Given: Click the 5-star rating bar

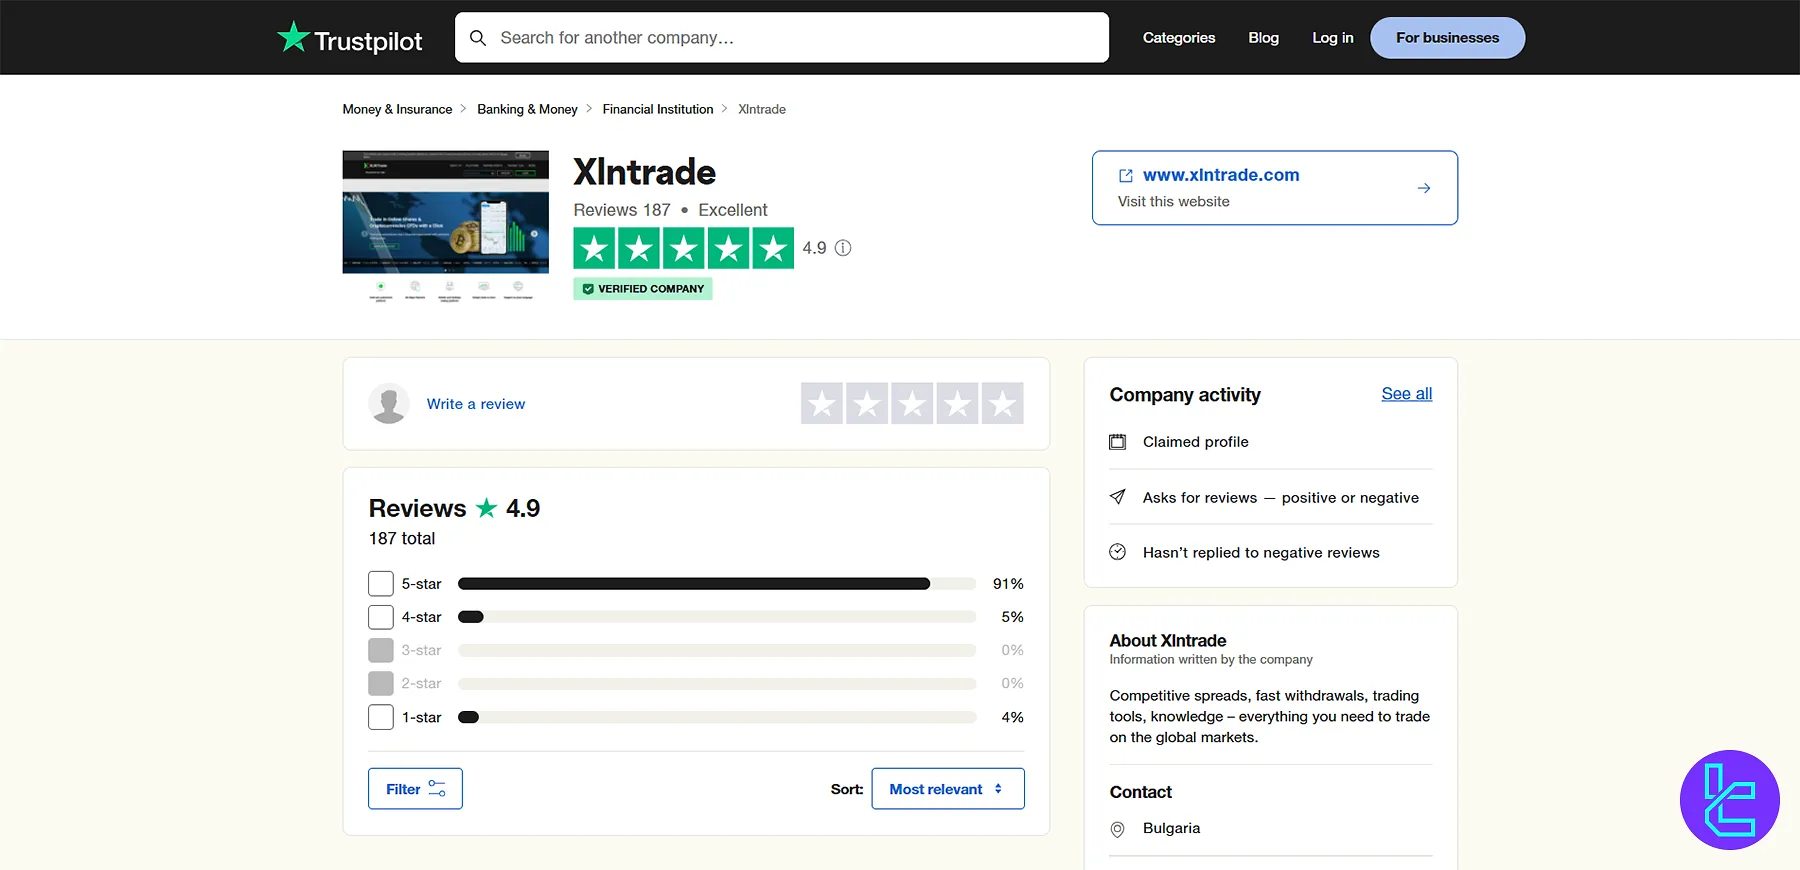Looking at the screenshot, I should (x=717, y=584).
